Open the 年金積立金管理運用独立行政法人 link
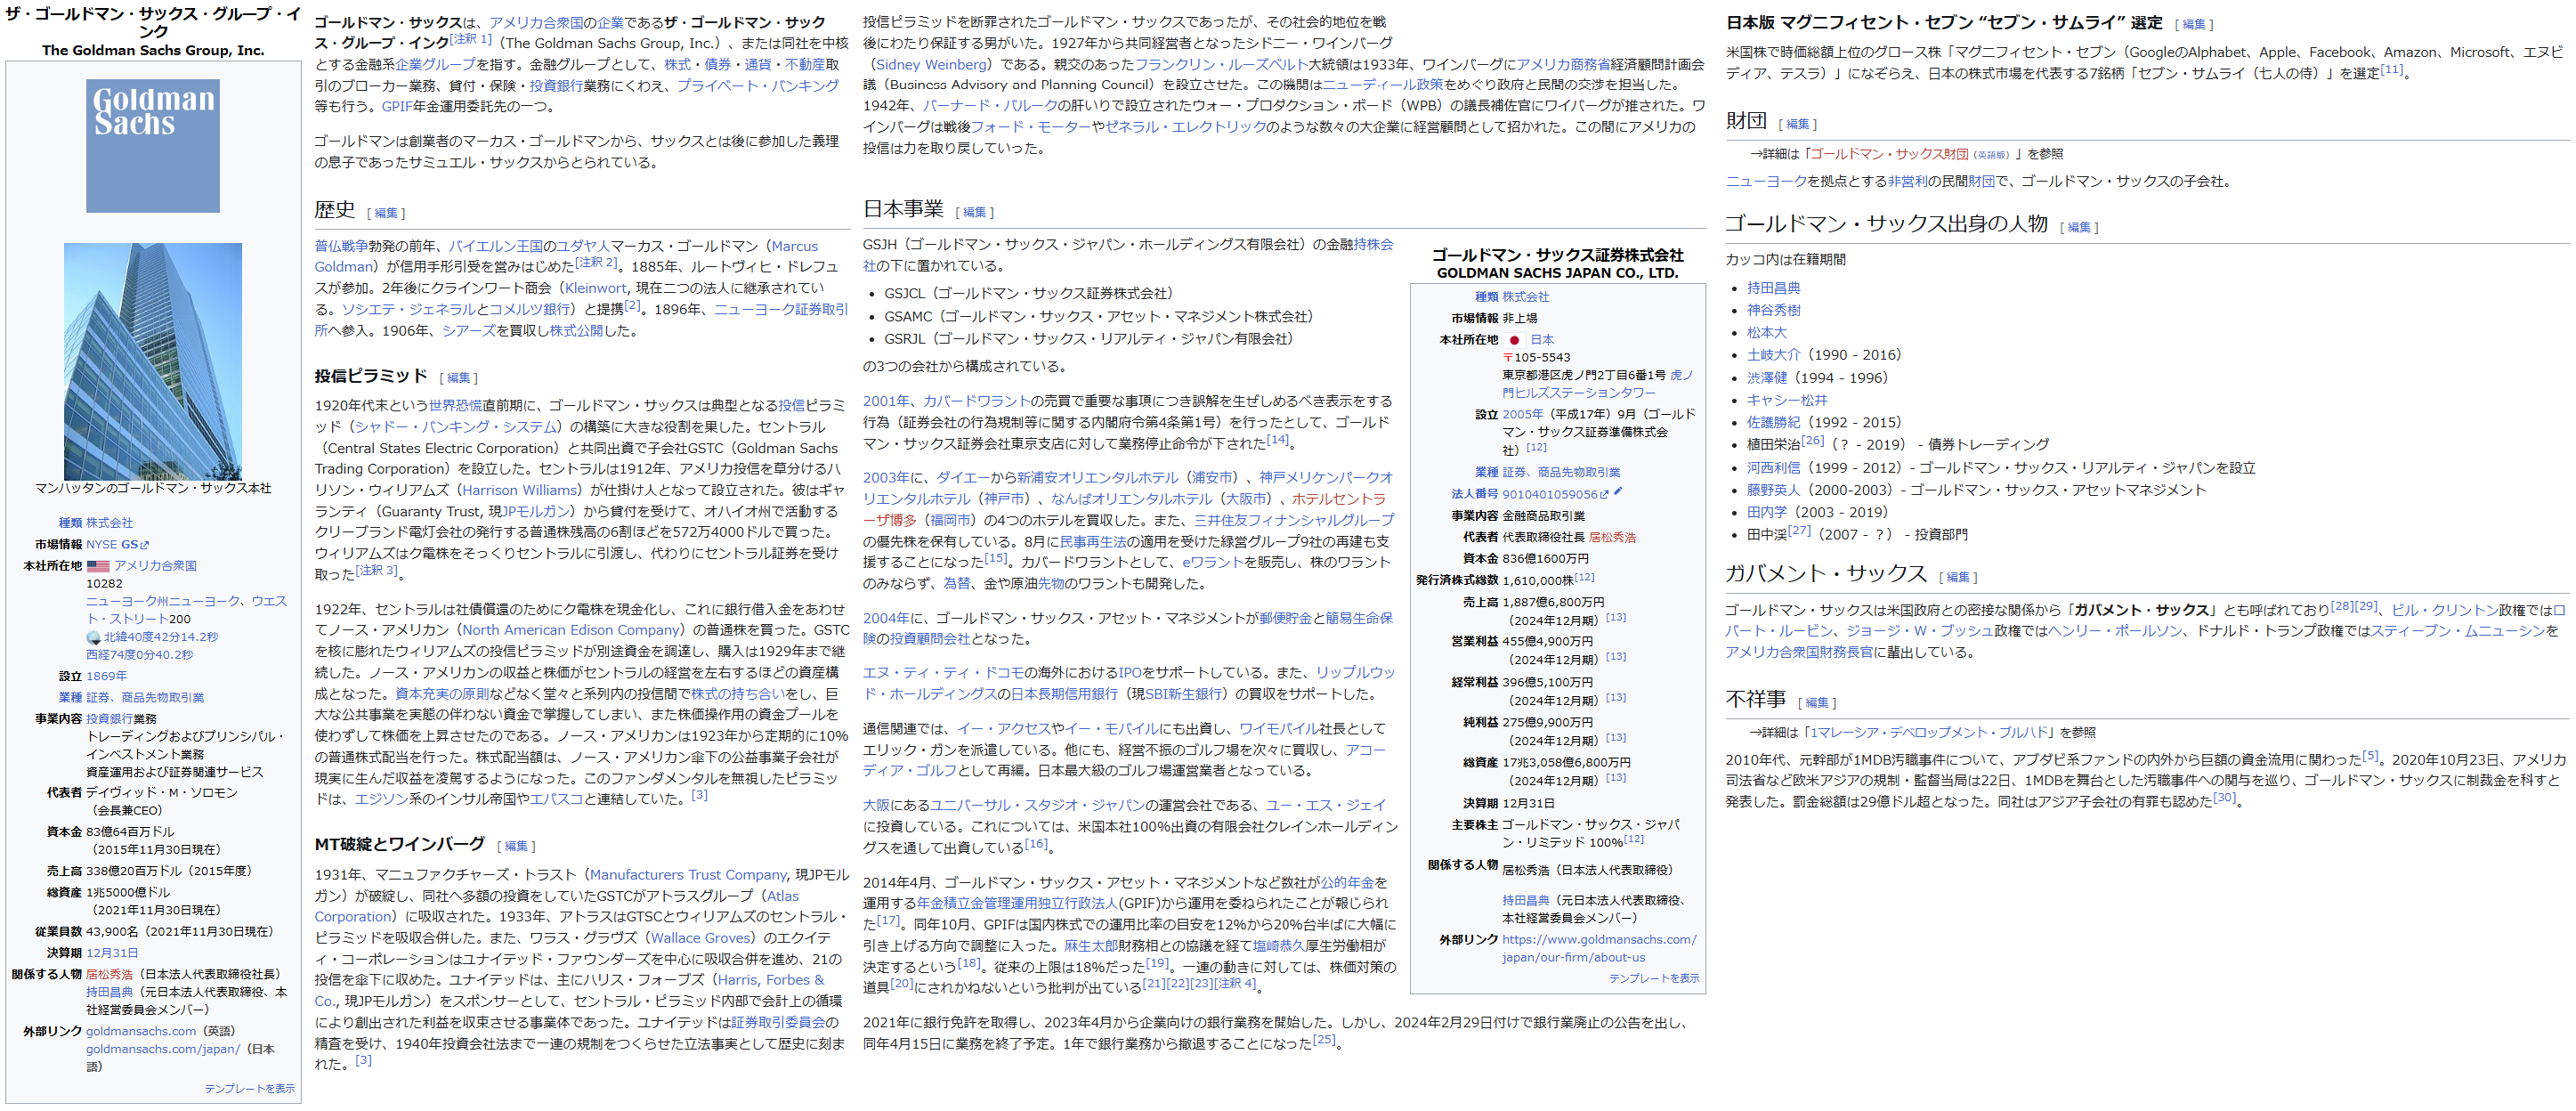This screenshot has height=1111, width=2576. pos(1017,904)
